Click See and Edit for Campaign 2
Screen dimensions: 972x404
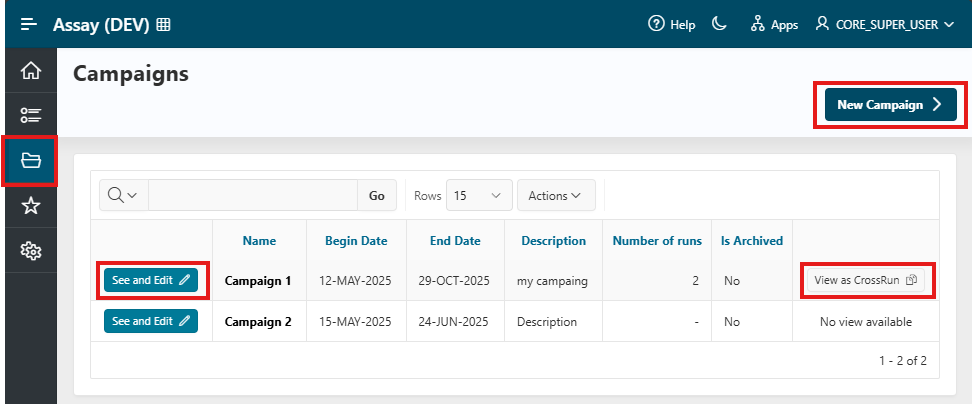point(151,321)
